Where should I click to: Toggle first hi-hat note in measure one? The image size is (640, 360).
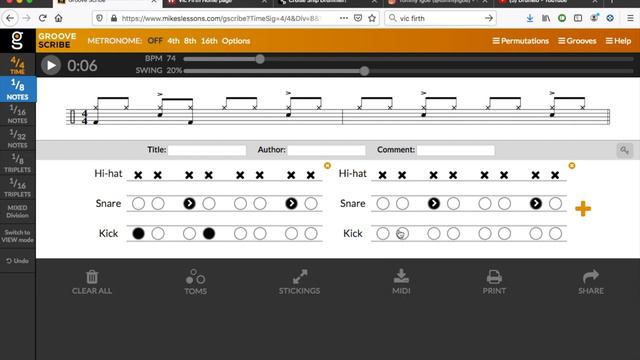138,176
